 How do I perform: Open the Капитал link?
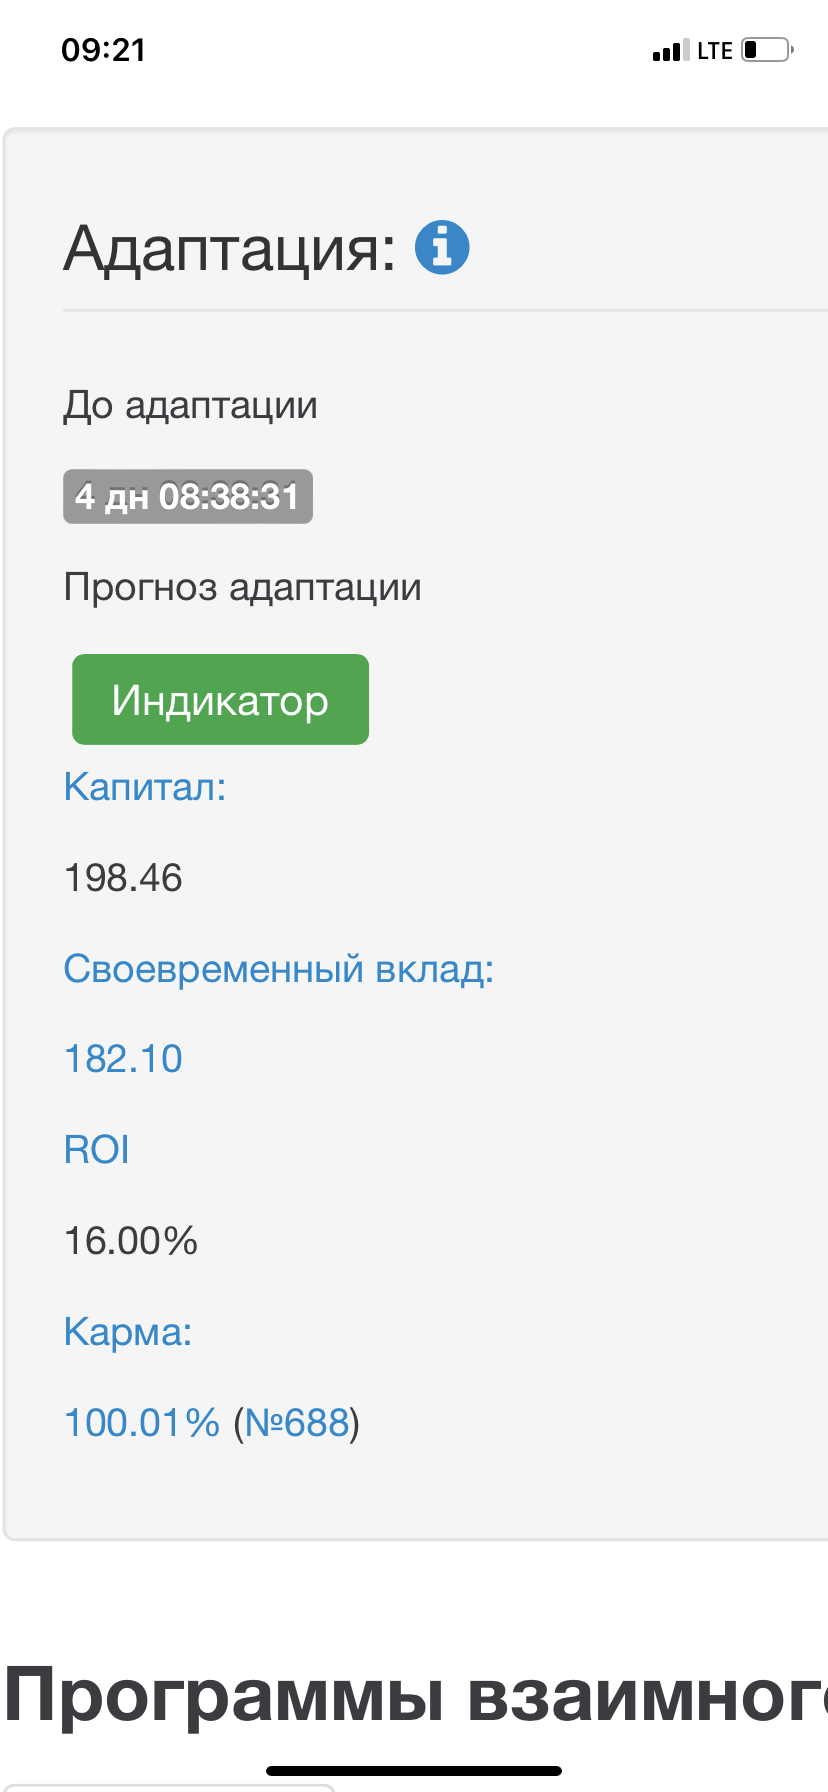pos(145,787)
